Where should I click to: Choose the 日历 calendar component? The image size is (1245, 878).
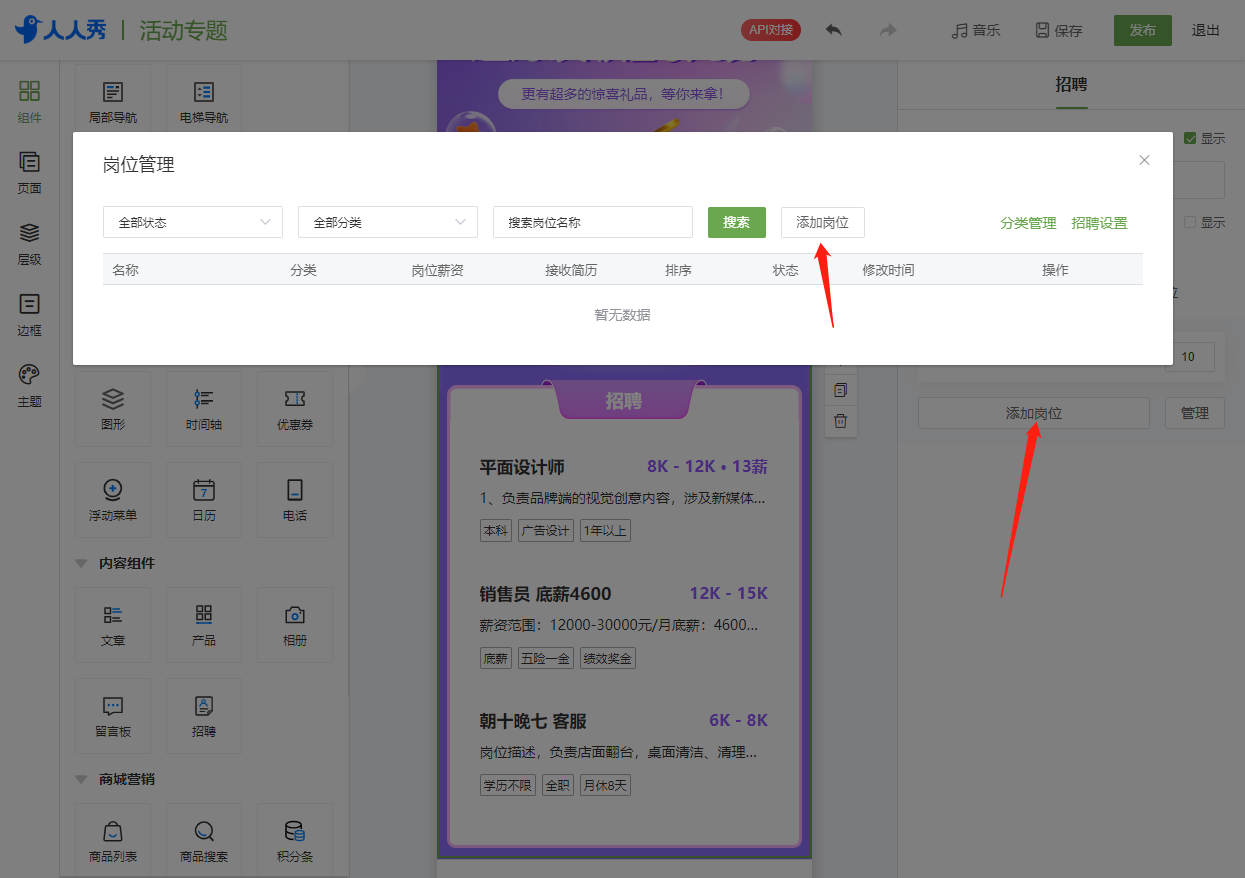pos(203,500)
